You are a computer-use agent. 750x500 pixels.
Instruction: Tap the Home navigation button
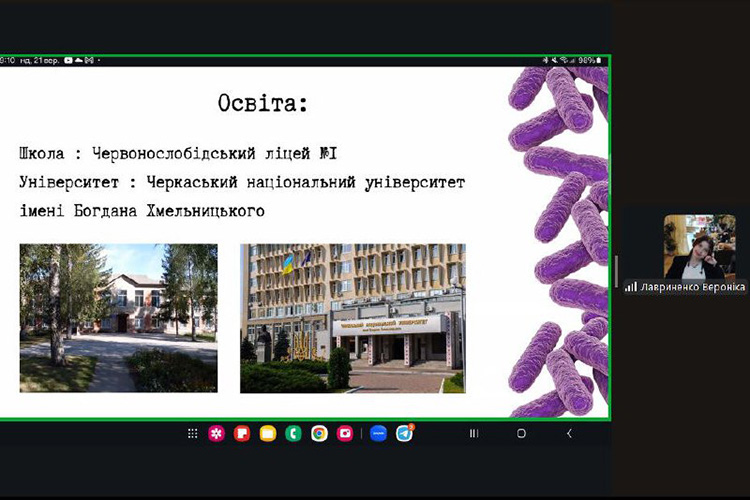[x=521, y=433]
